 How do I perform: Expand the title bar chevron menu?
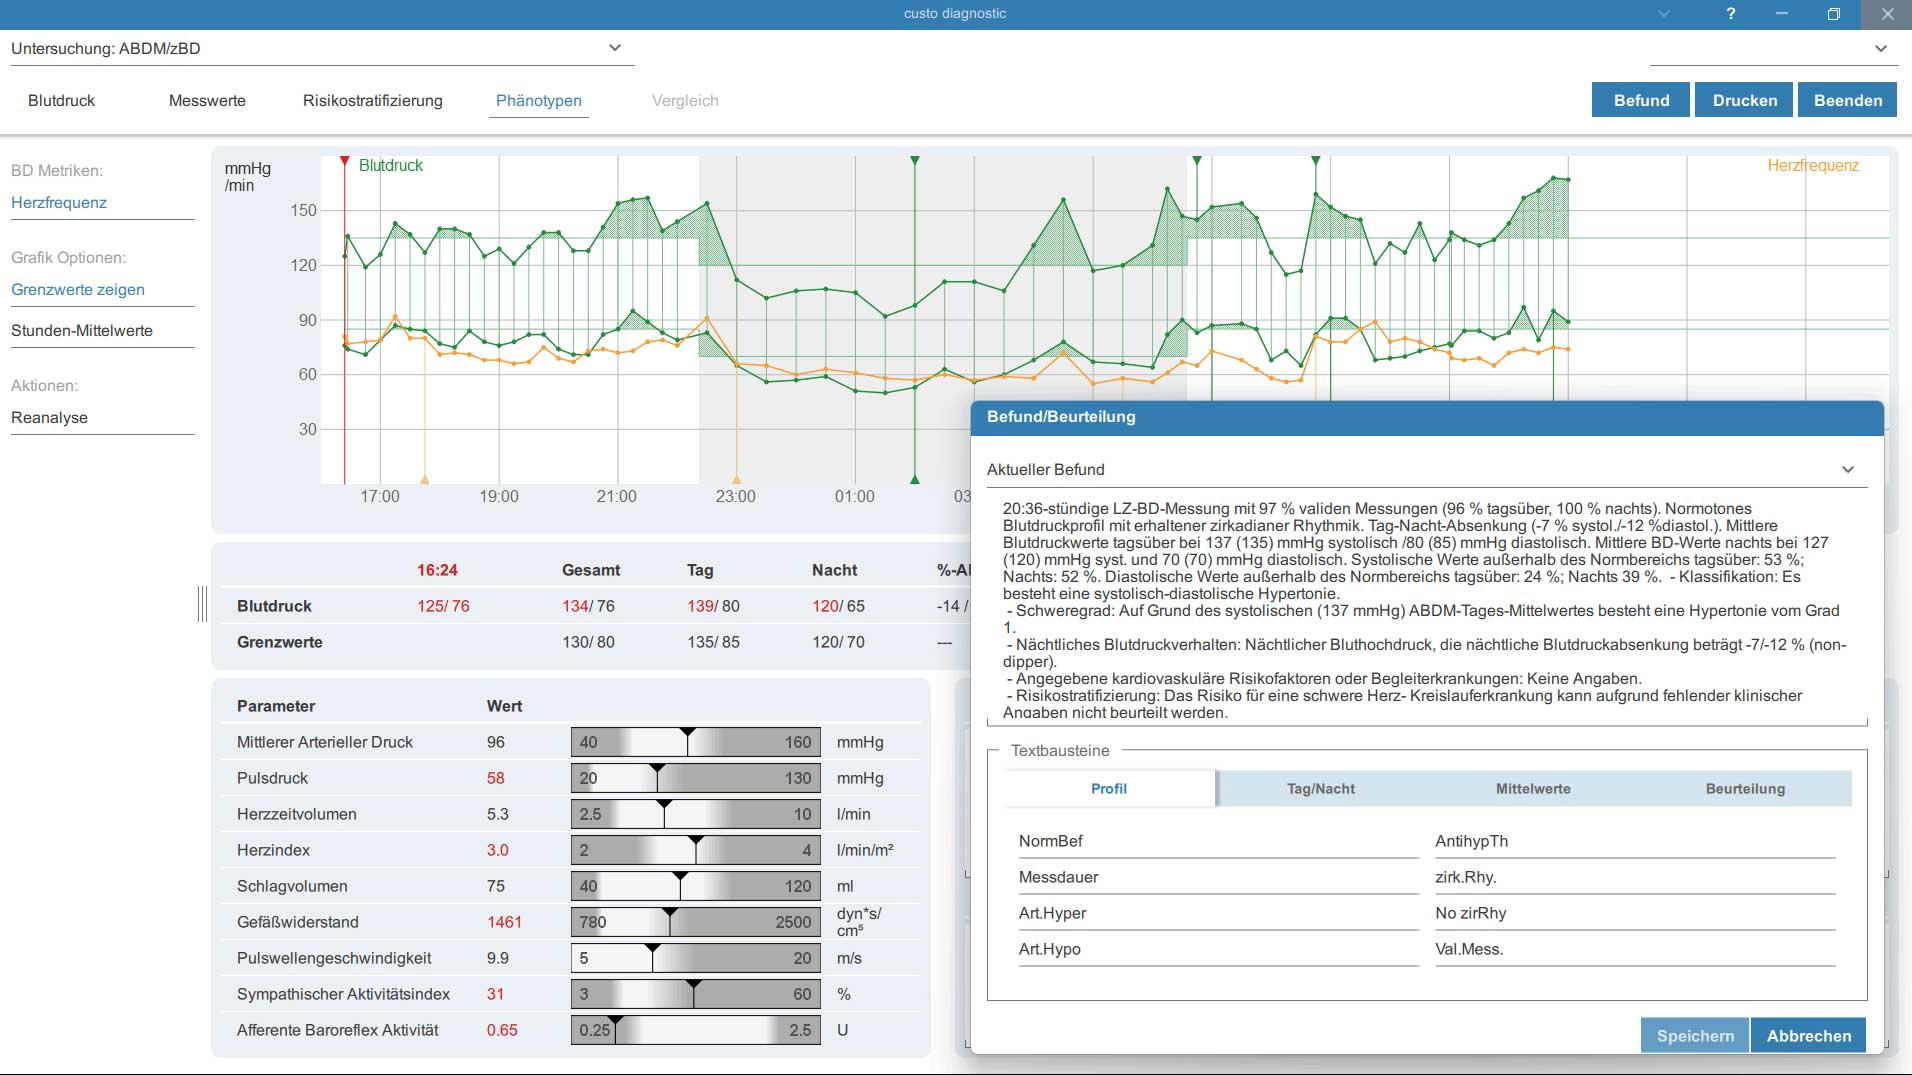point(1664,14)
